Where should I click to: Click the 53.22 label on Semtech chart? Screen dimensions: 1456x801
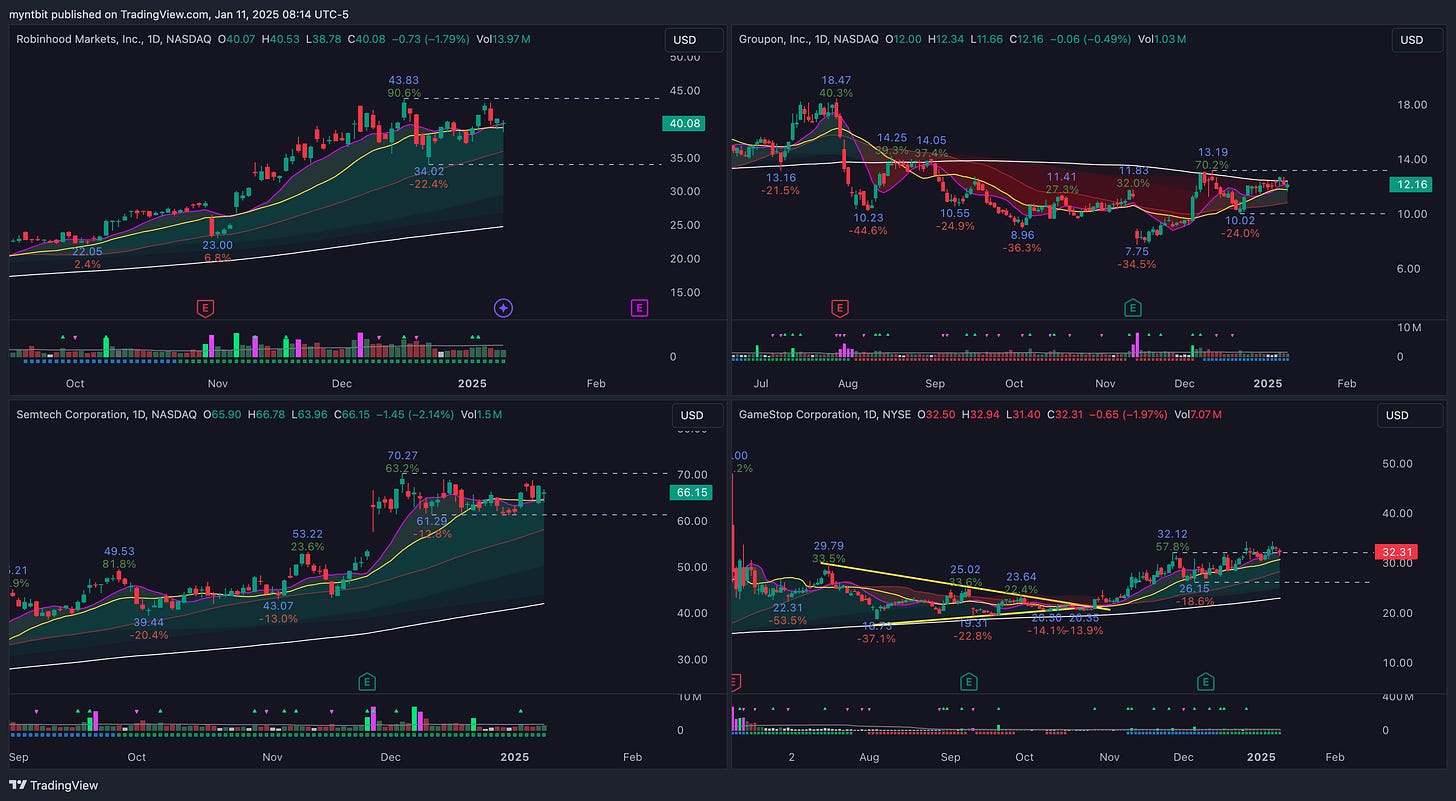[308, 534]
